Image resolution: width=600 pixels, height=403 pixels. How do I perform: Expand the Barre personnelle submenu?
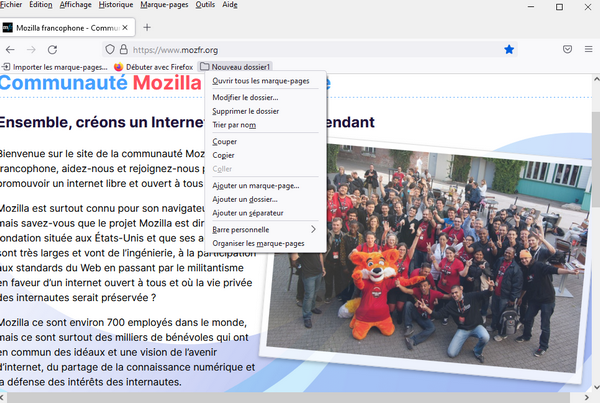266,230
